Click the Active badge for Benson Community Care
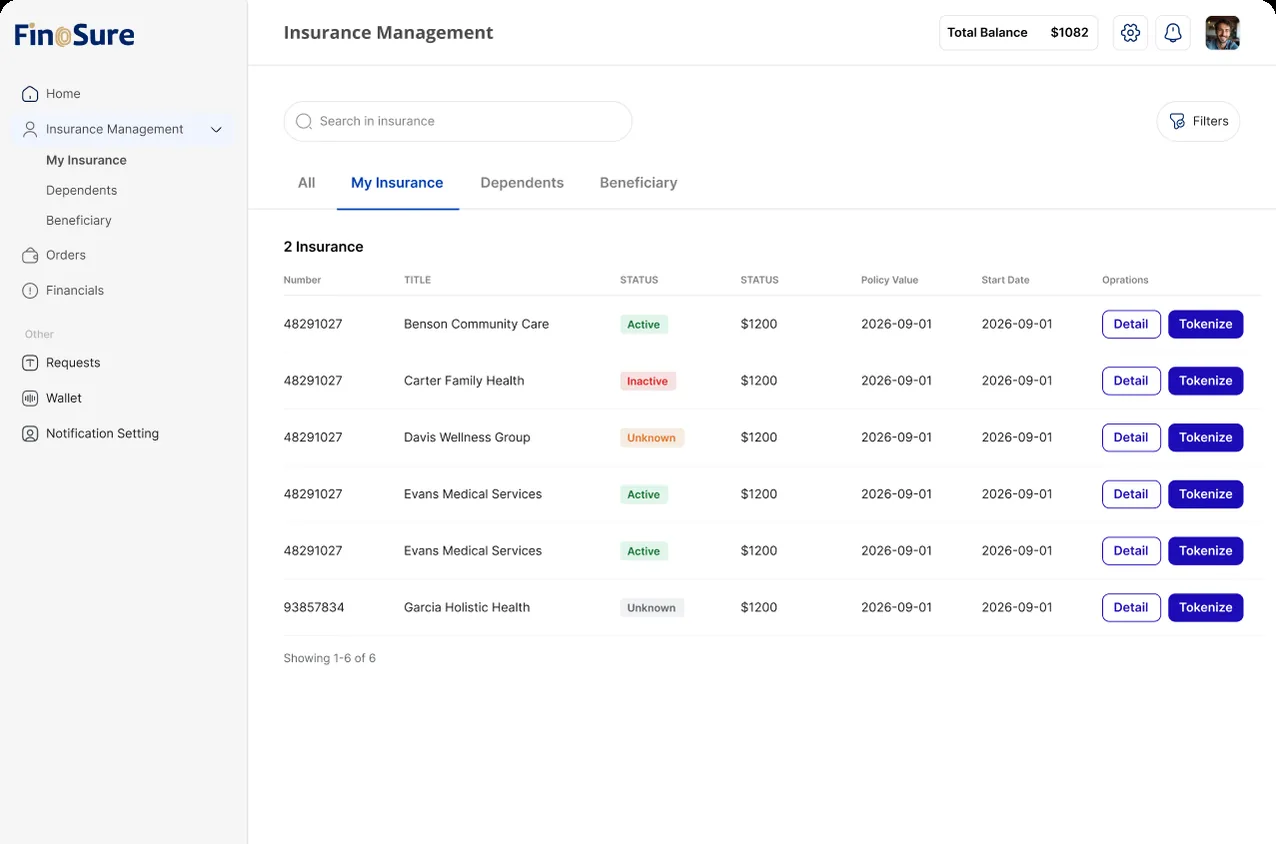The width and height of the screenshot is (1276, 844). (644, 324)
